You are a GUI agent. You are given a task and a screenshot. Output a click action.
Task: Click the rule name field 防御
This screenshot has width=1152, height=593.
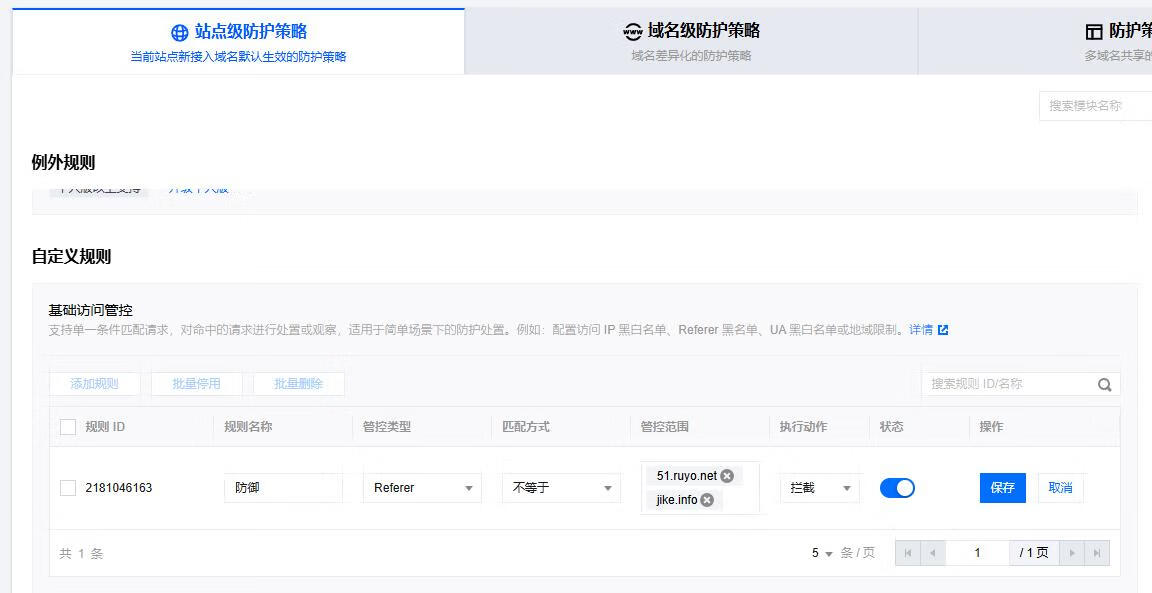point(283,488)
